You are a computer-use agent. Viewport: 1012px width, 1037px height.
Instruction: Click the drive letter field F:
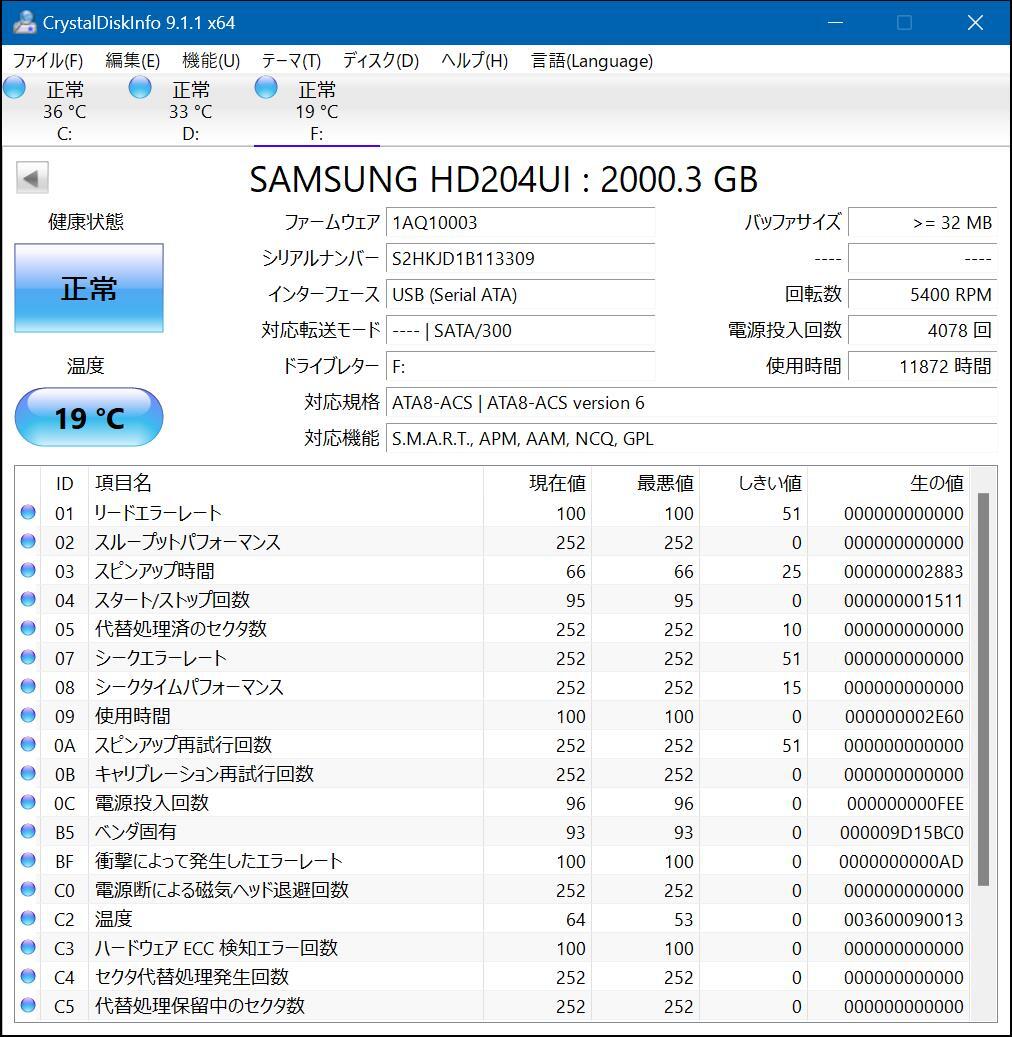coord(520,366)
